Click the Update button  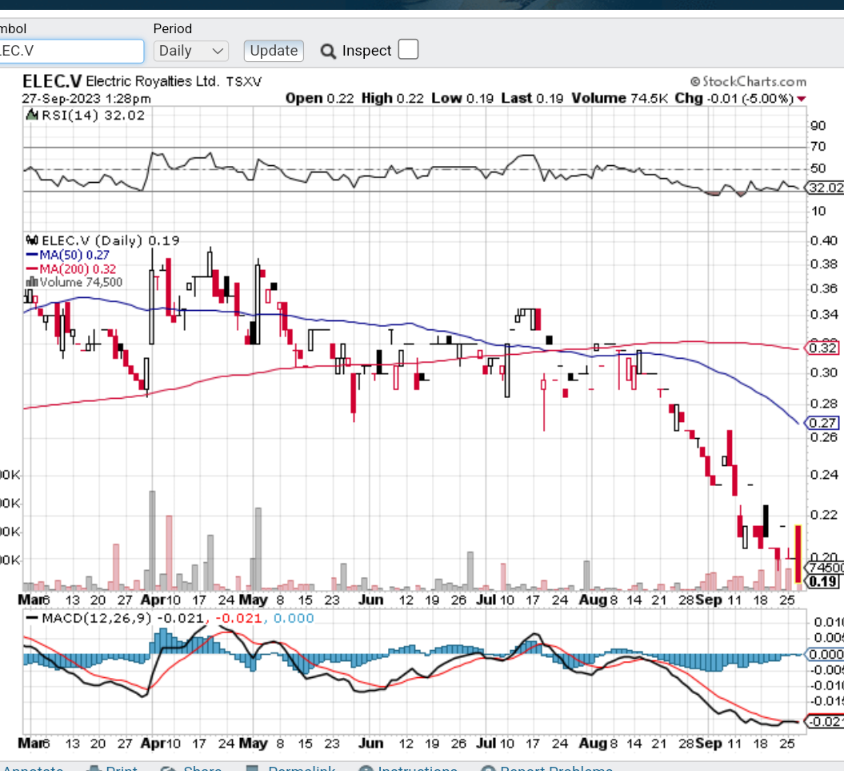(x=273, y=50)
